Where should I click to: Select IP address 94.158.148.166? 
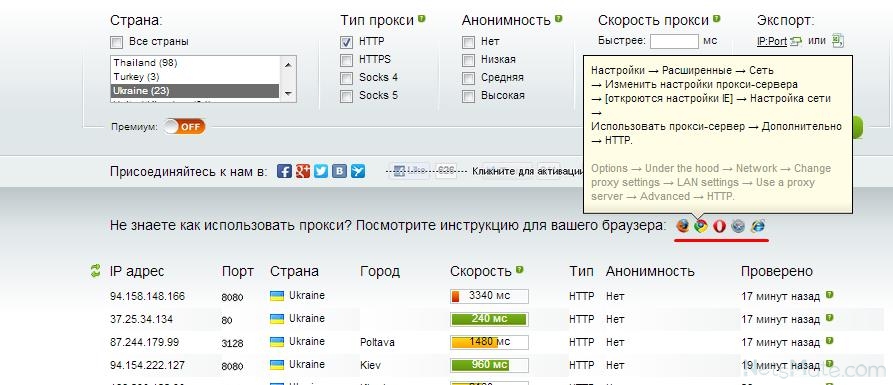148,296
